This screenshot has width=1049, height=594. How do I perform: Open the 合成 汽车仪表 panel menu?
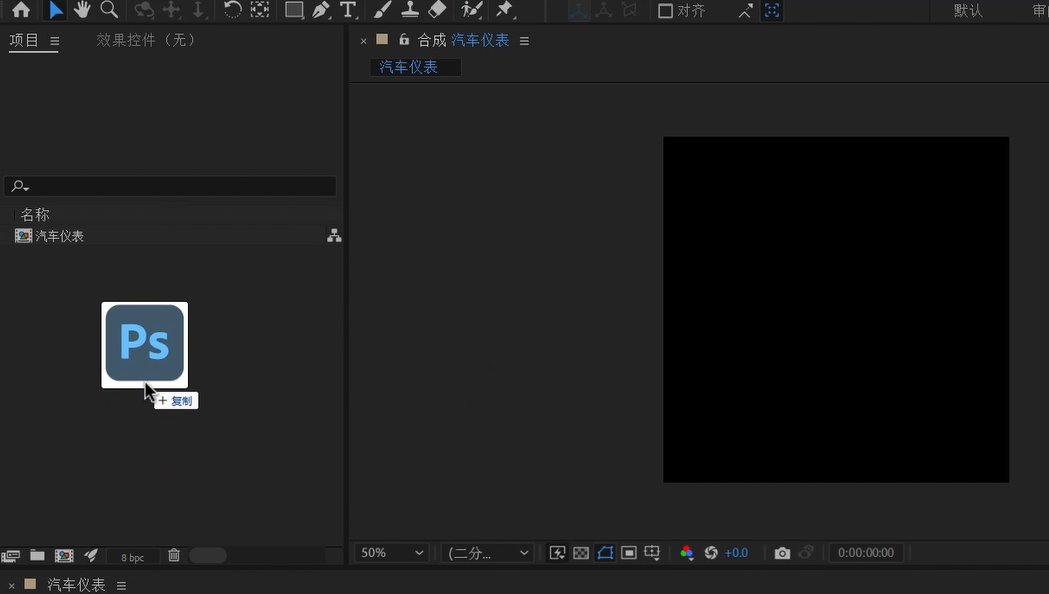pyautogui.click(x=524, y=41)
